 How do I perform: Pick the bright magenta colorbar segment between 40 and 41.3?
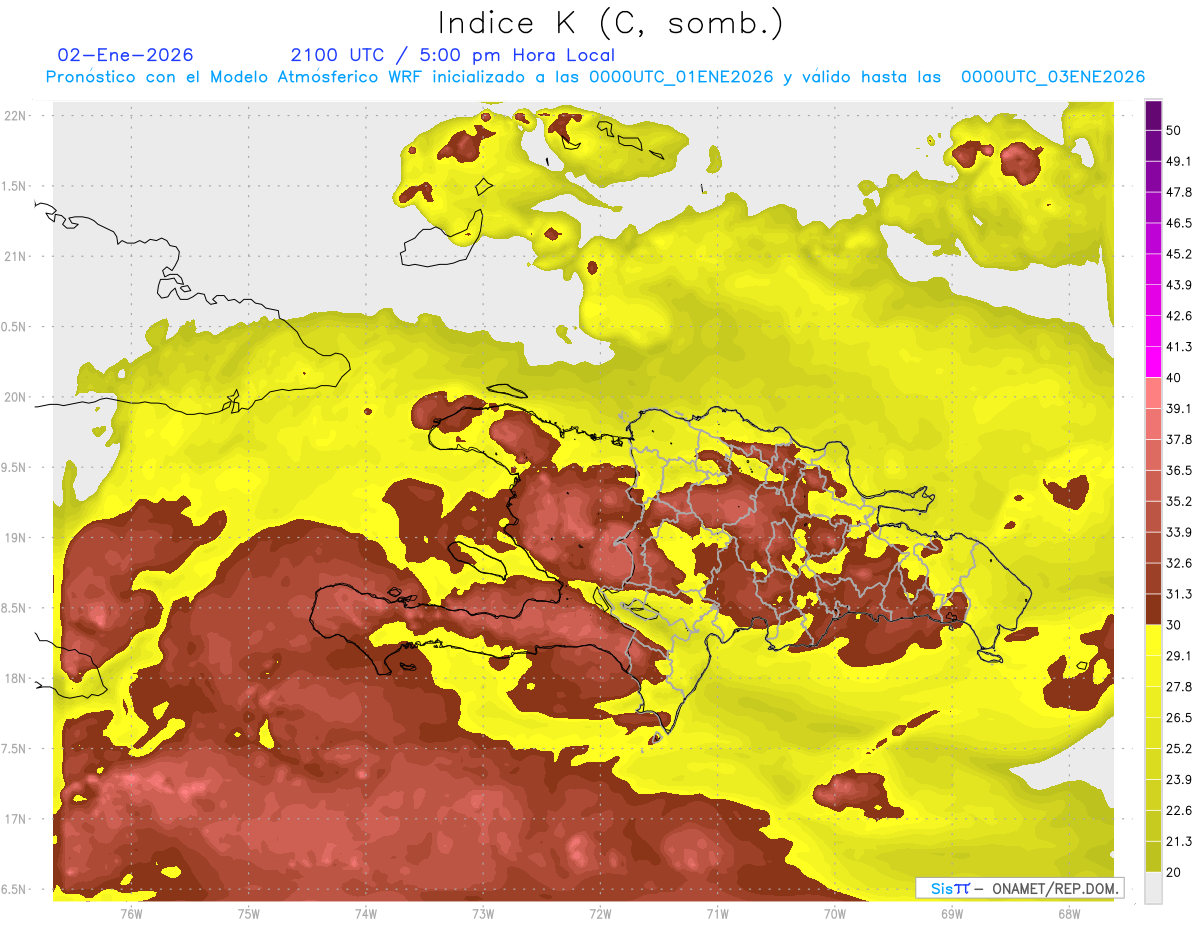(x=1153, y=363)
